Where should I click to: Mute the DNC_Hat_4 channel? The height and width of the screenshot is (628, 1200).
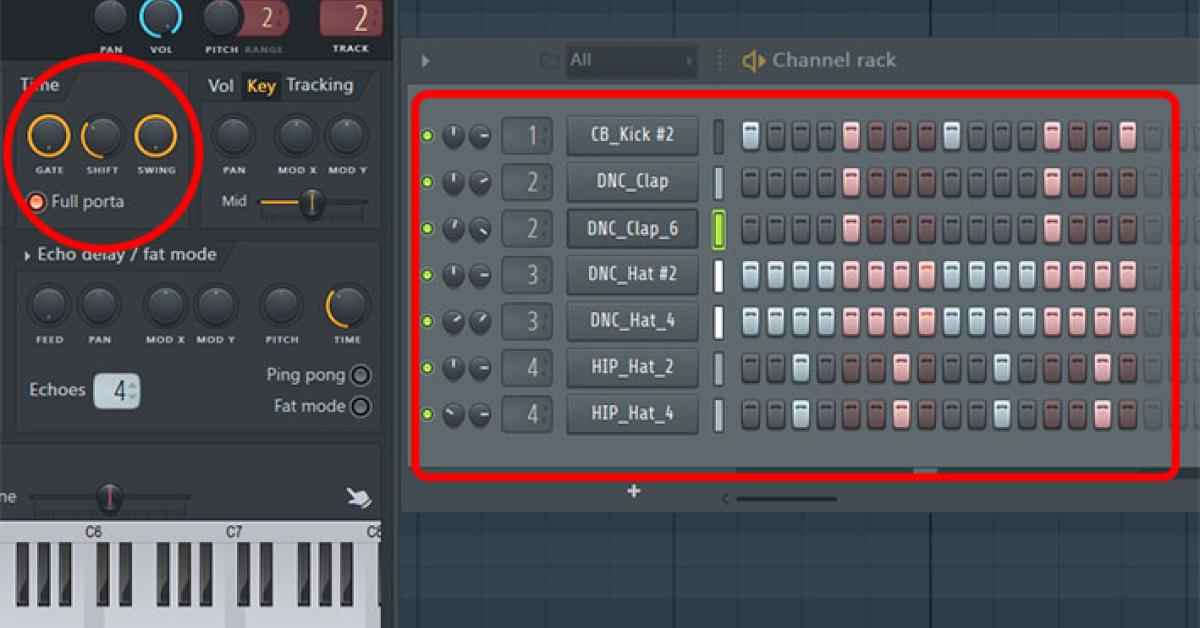click(428, 322)
